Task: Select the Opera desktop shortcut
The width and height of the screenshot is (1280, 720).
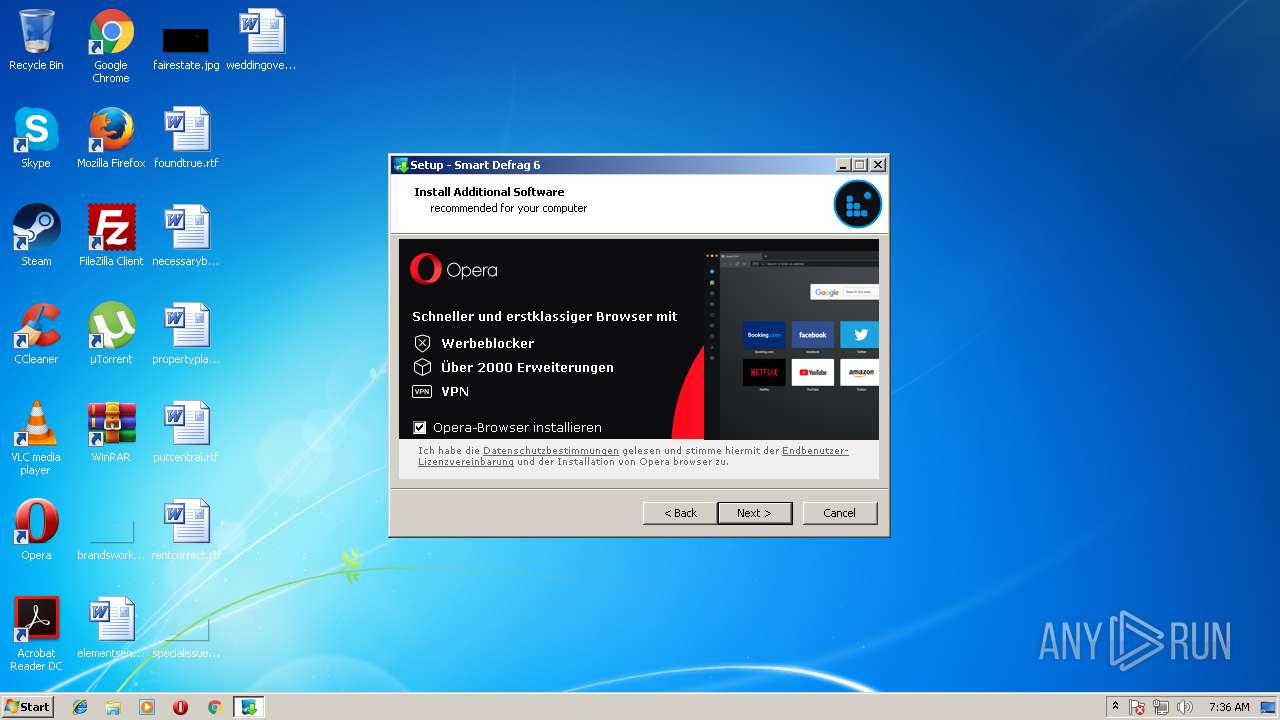Action: (x=36, y=530)
